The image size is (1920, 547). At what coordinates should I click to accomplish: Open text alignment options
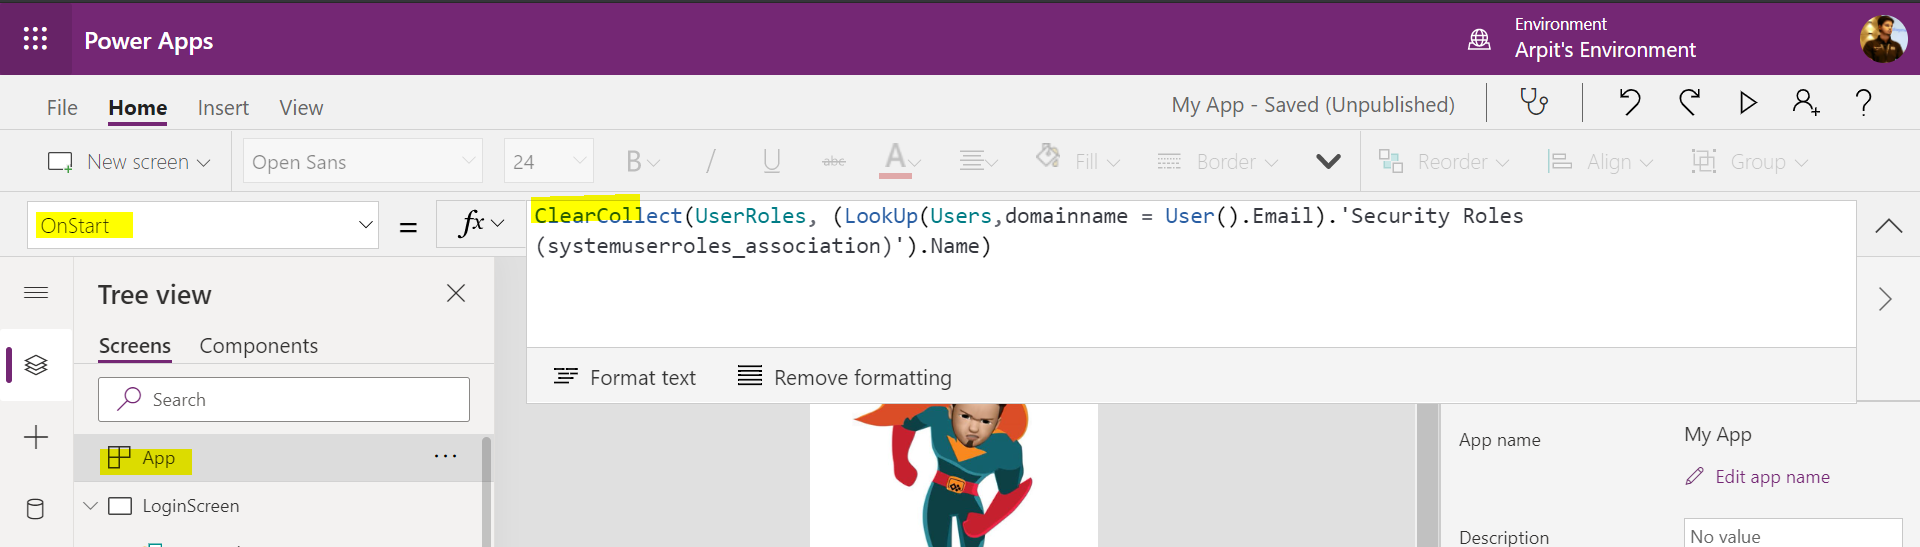(x=978, y=161)
